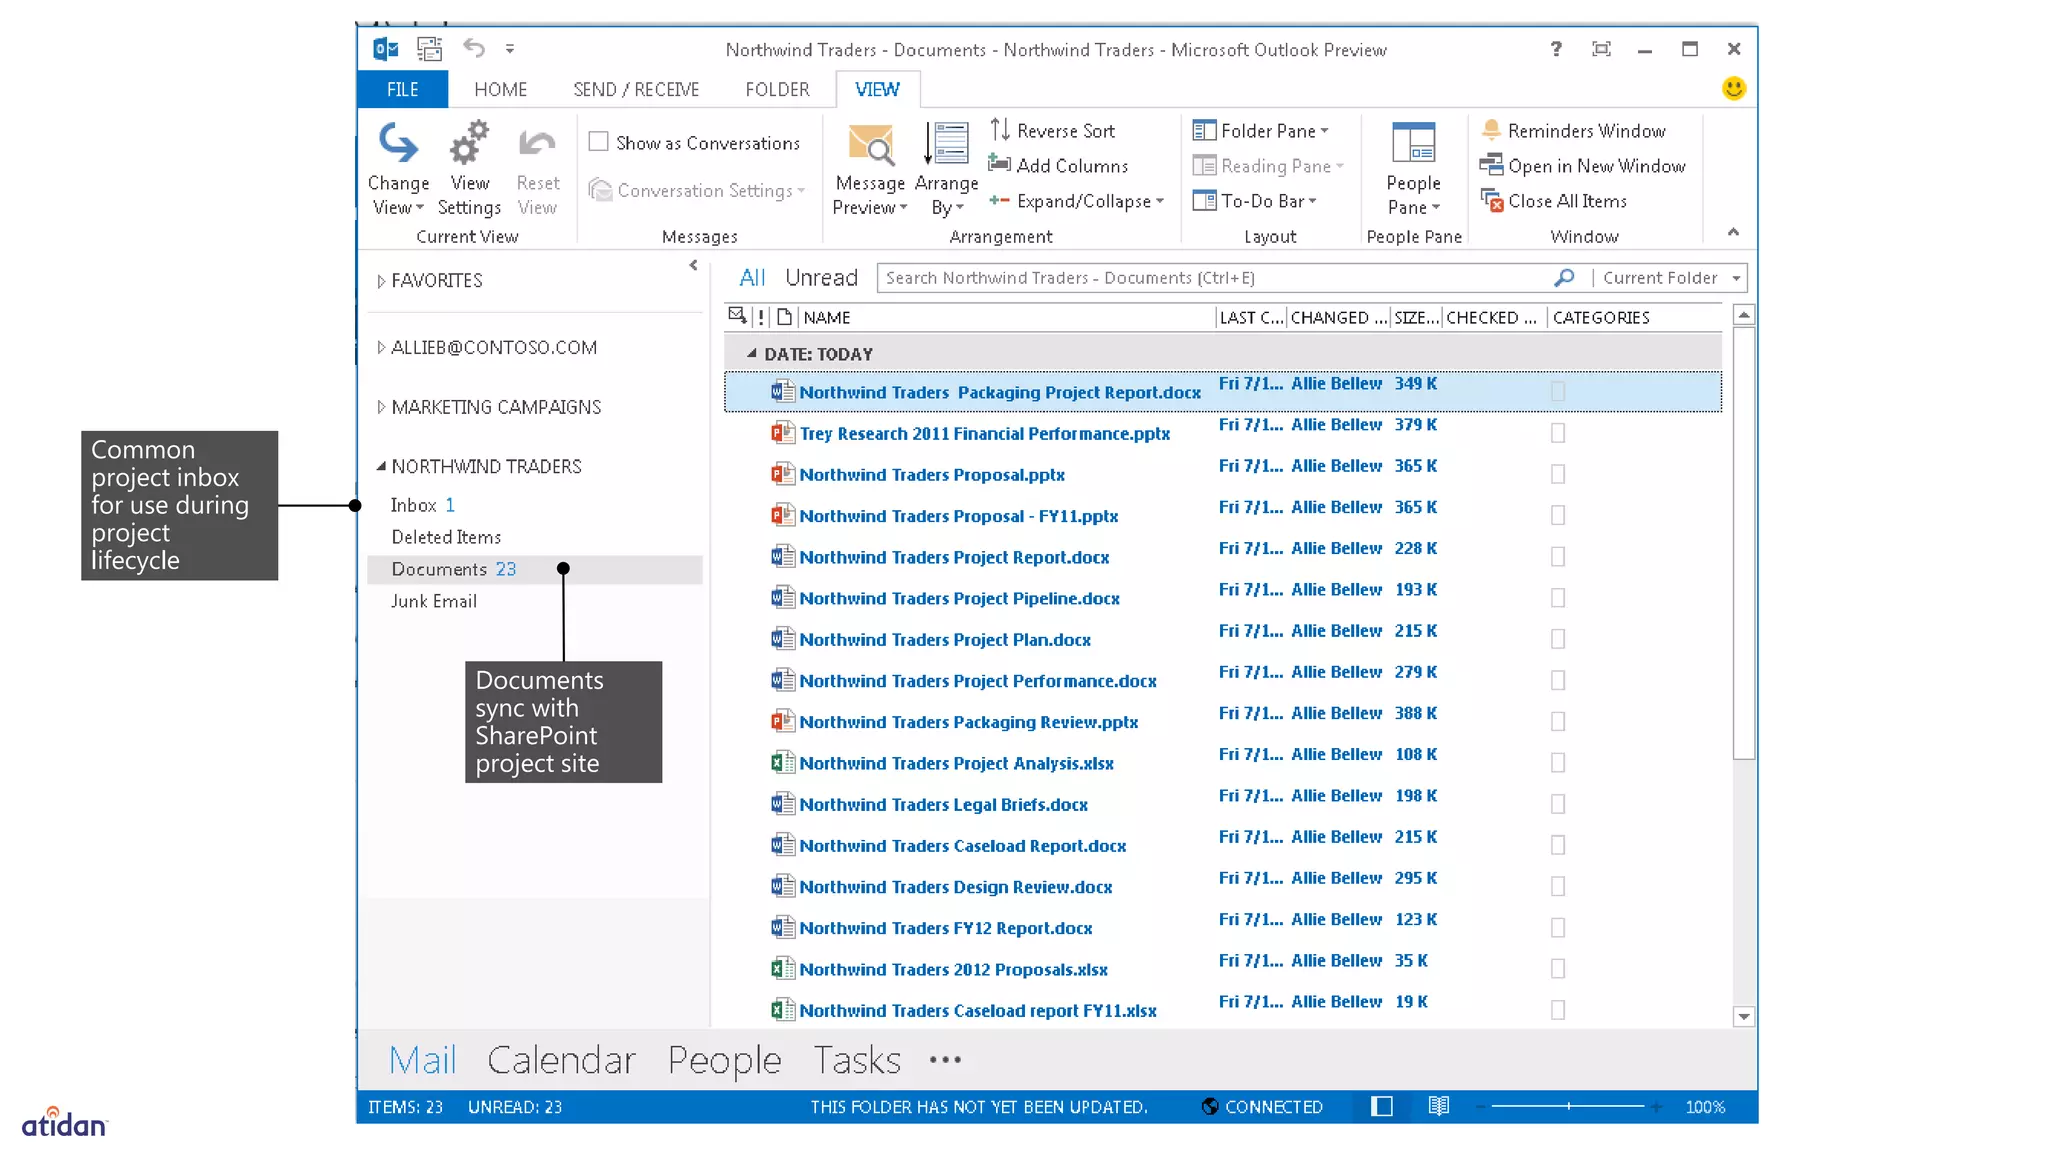Collapse the Date: Today group

click(x=751, y=353)
